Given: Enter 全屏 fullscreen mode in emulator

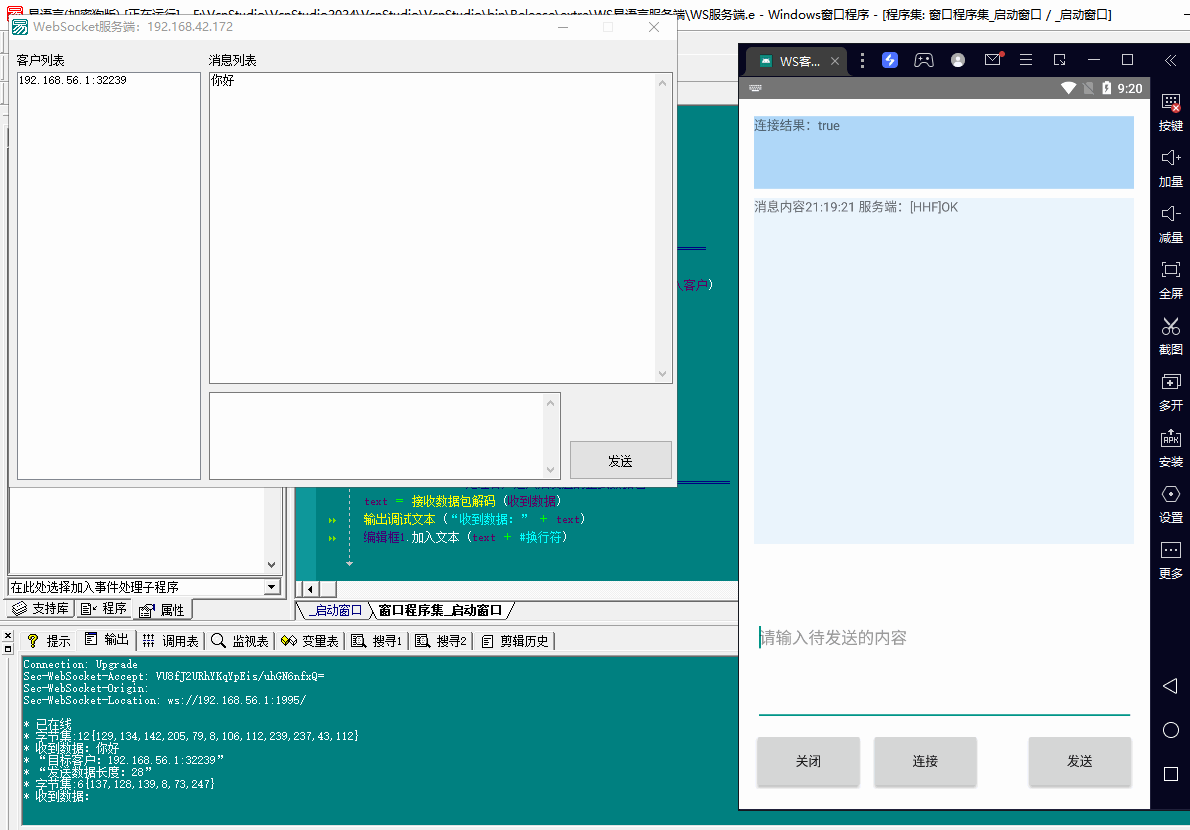Looking at the screenshot, I should pos(1170,270).
